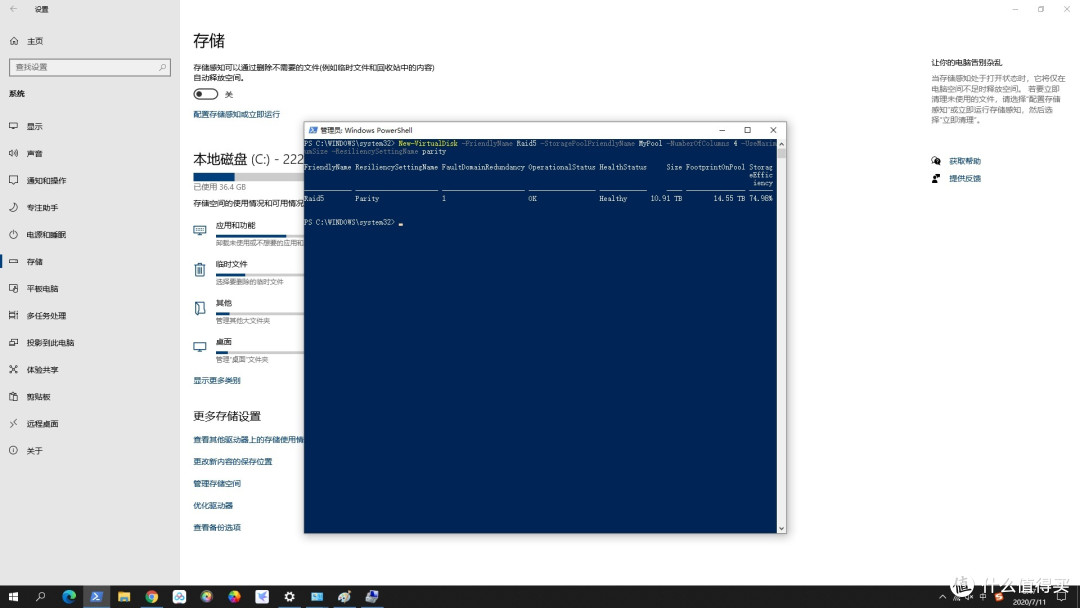1080x608 pixels.
Task: Turn on the 存储感知 toggle
Action: tap(205, 93)
